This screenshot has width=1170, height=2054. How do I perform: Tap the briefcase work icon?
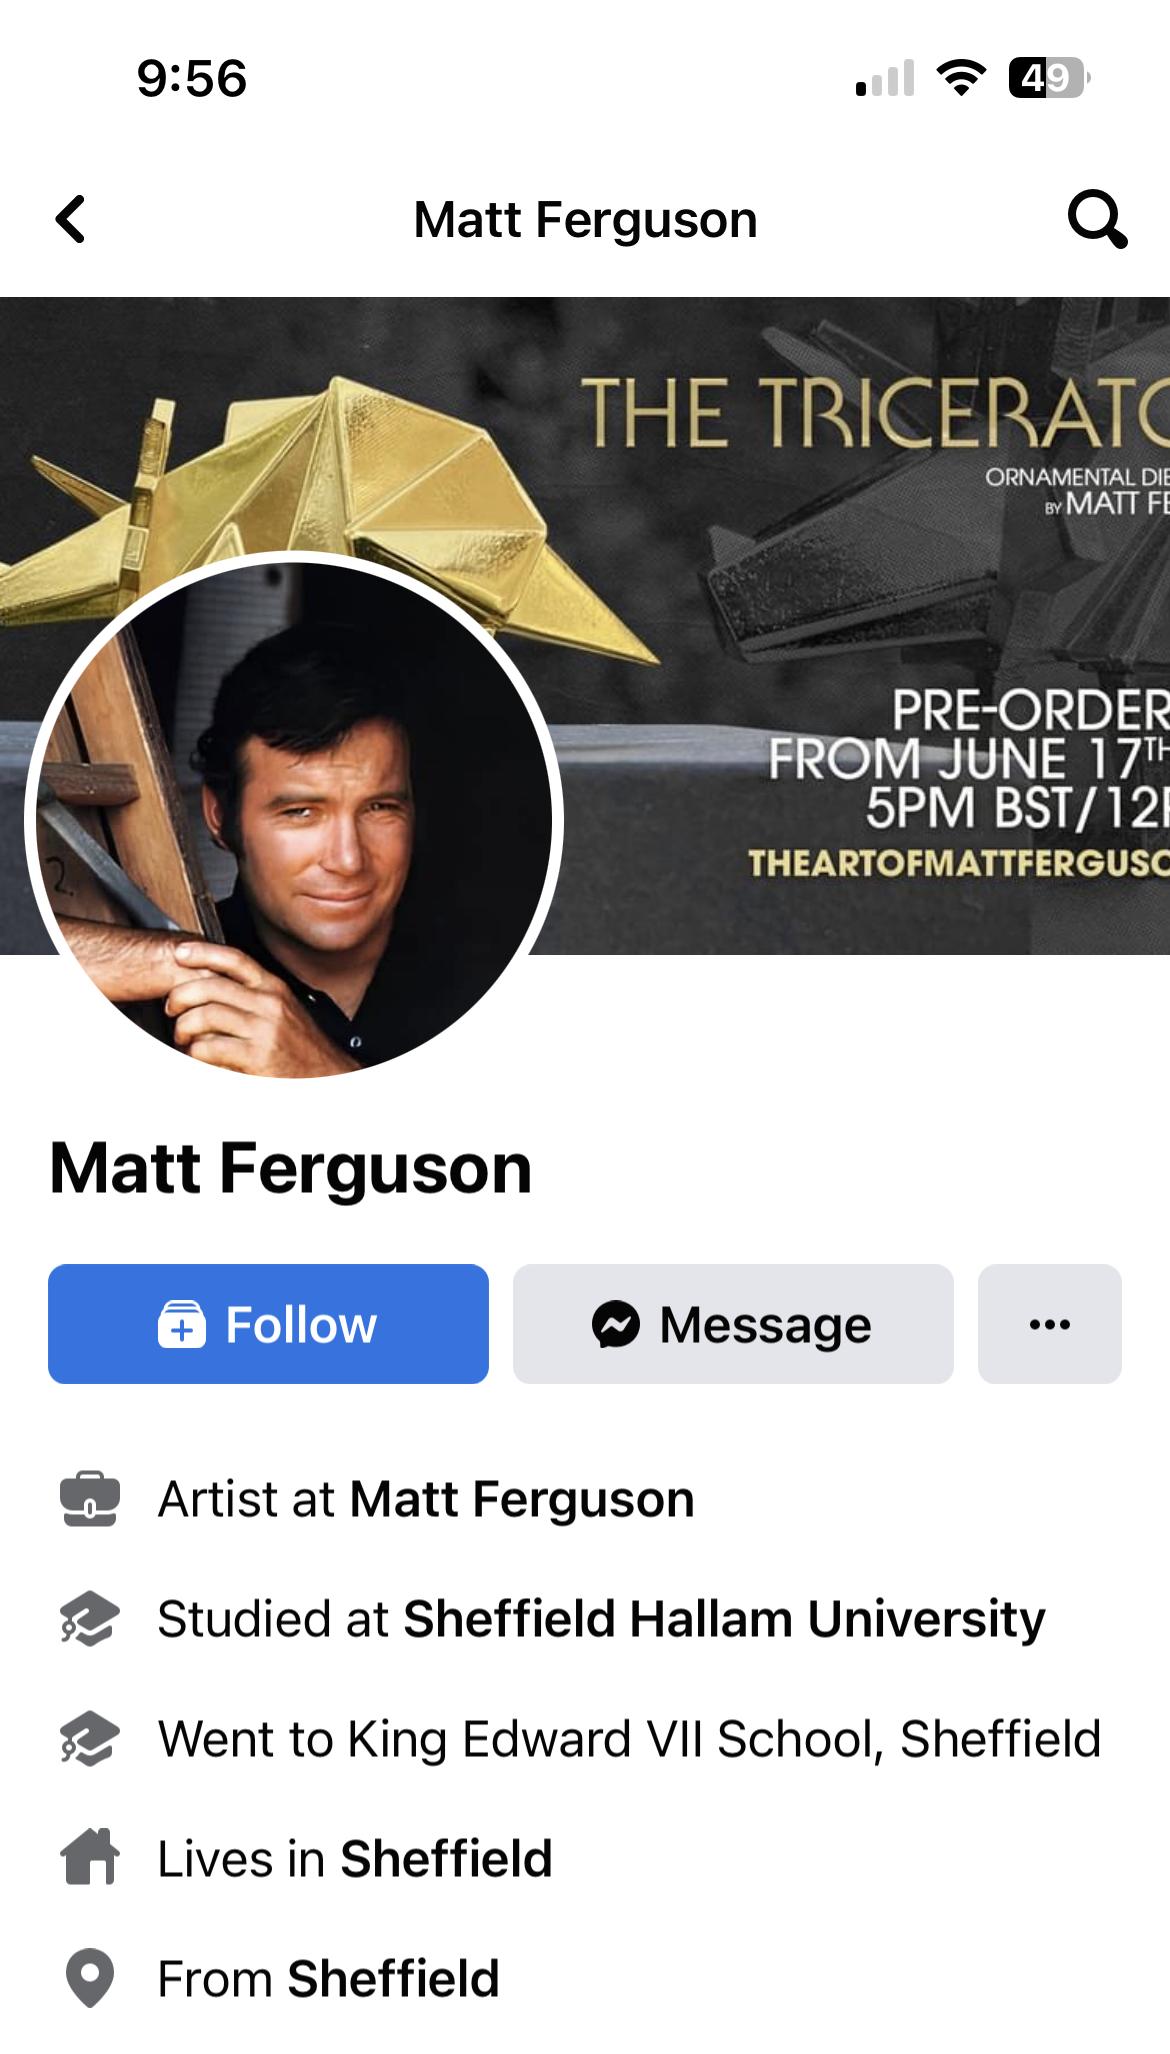[x=90, y=1499]
